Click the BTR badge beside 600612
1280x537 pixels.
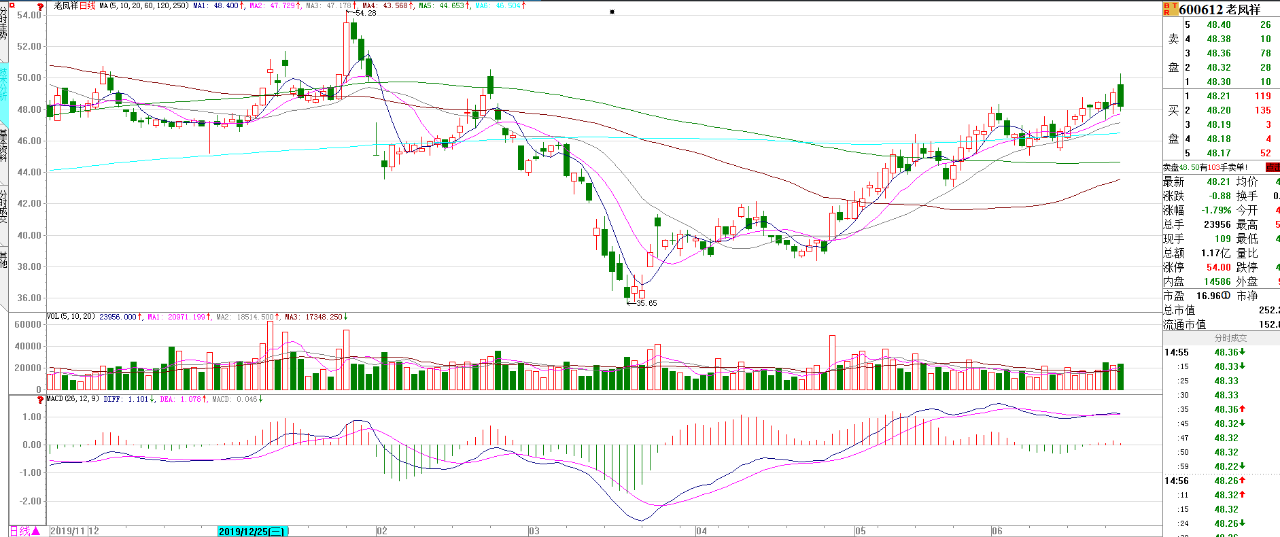click(1170, 9)
